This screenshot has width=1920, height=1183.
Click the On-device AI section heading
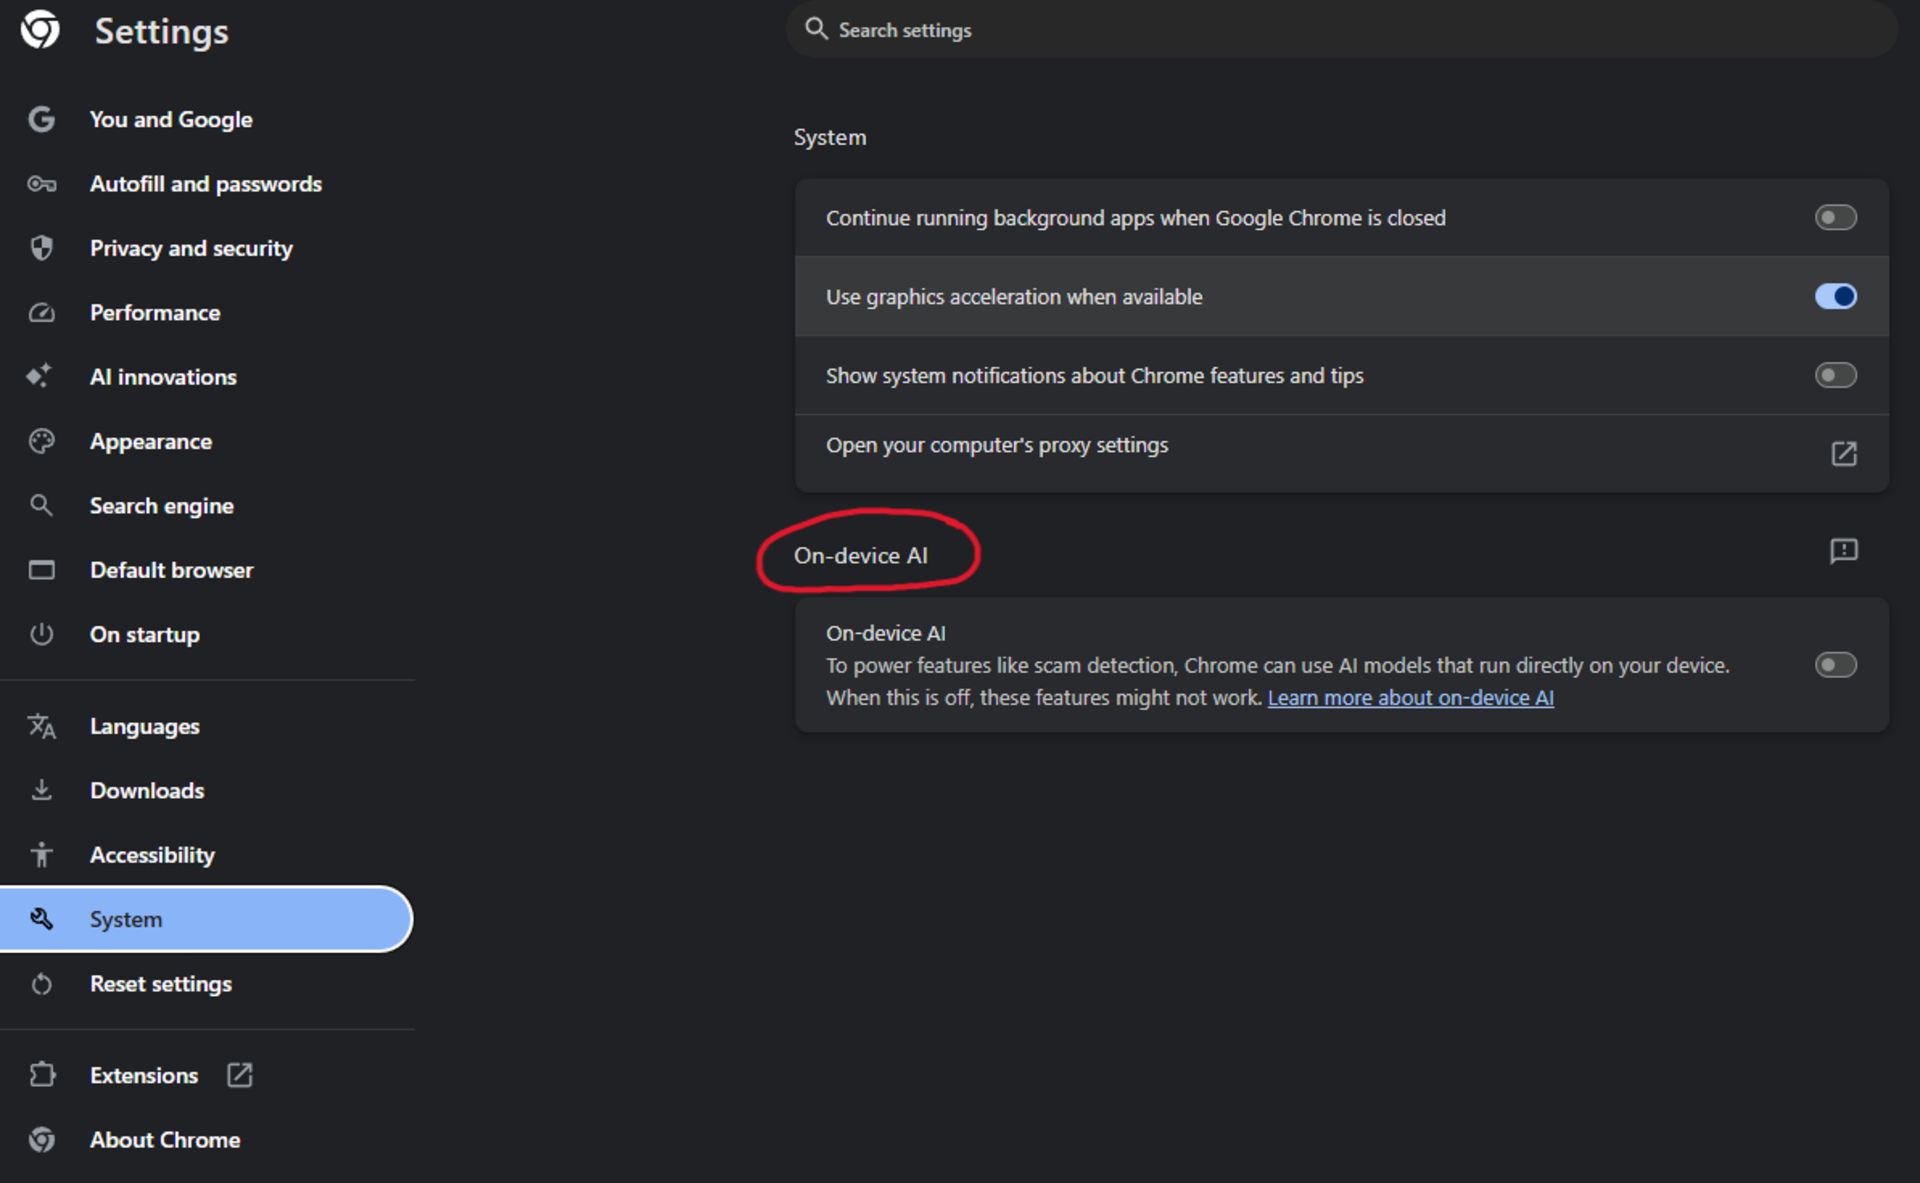pos(861,555)
